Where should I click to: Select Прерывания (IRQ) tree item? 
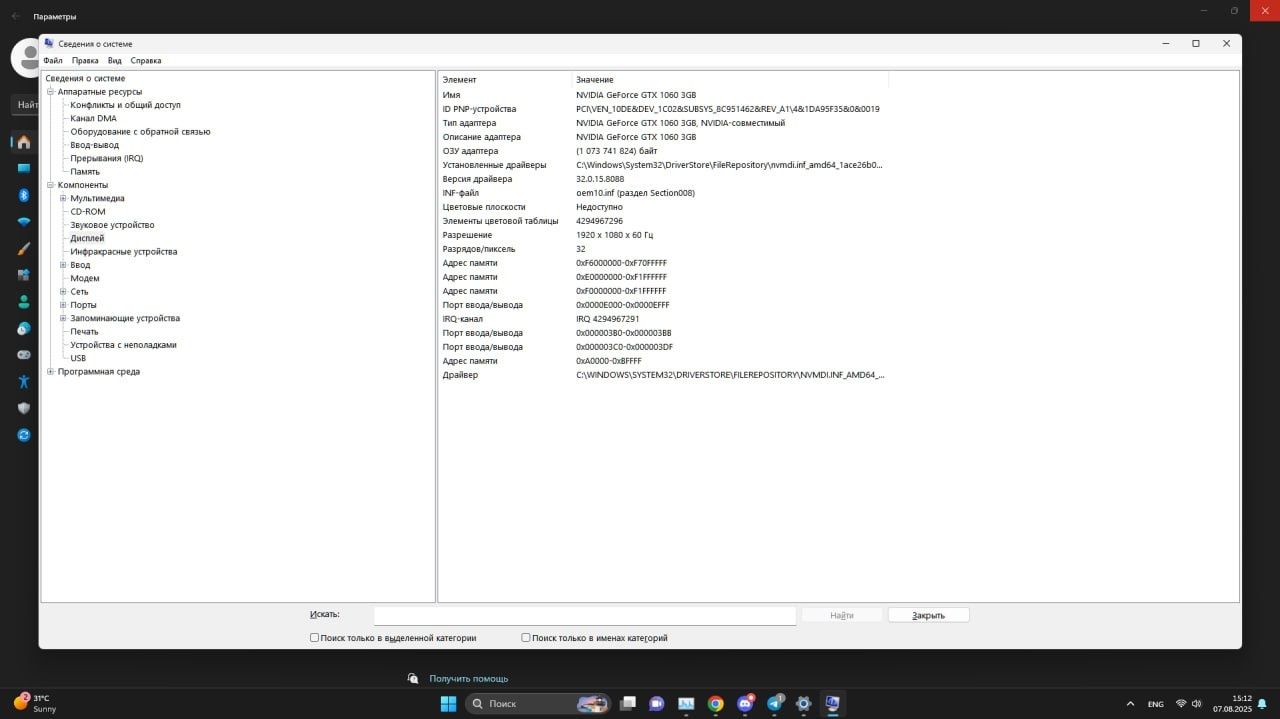point(106,158)
